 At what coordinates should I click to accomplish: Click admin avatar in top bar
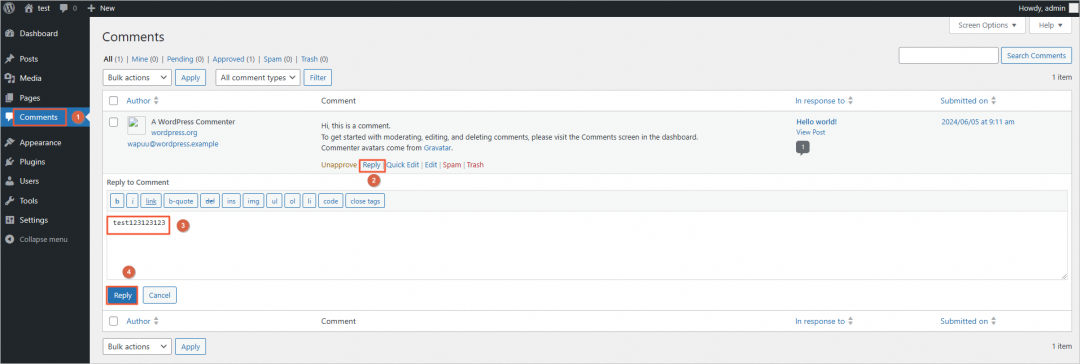1072,8
